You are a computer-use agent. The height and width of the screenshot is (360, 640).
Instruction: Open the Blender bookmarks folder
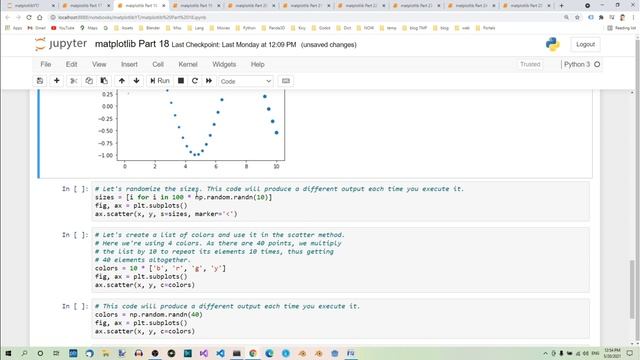click(150, 28)
